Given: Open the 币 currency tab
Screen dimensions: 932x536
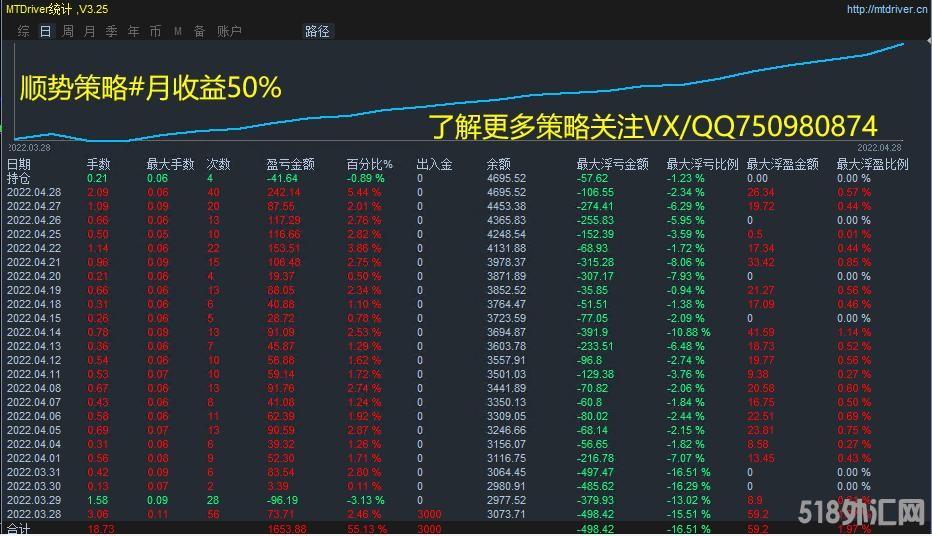Looking at the screenshot, I should pyautogui.click(x=155, y=31).
